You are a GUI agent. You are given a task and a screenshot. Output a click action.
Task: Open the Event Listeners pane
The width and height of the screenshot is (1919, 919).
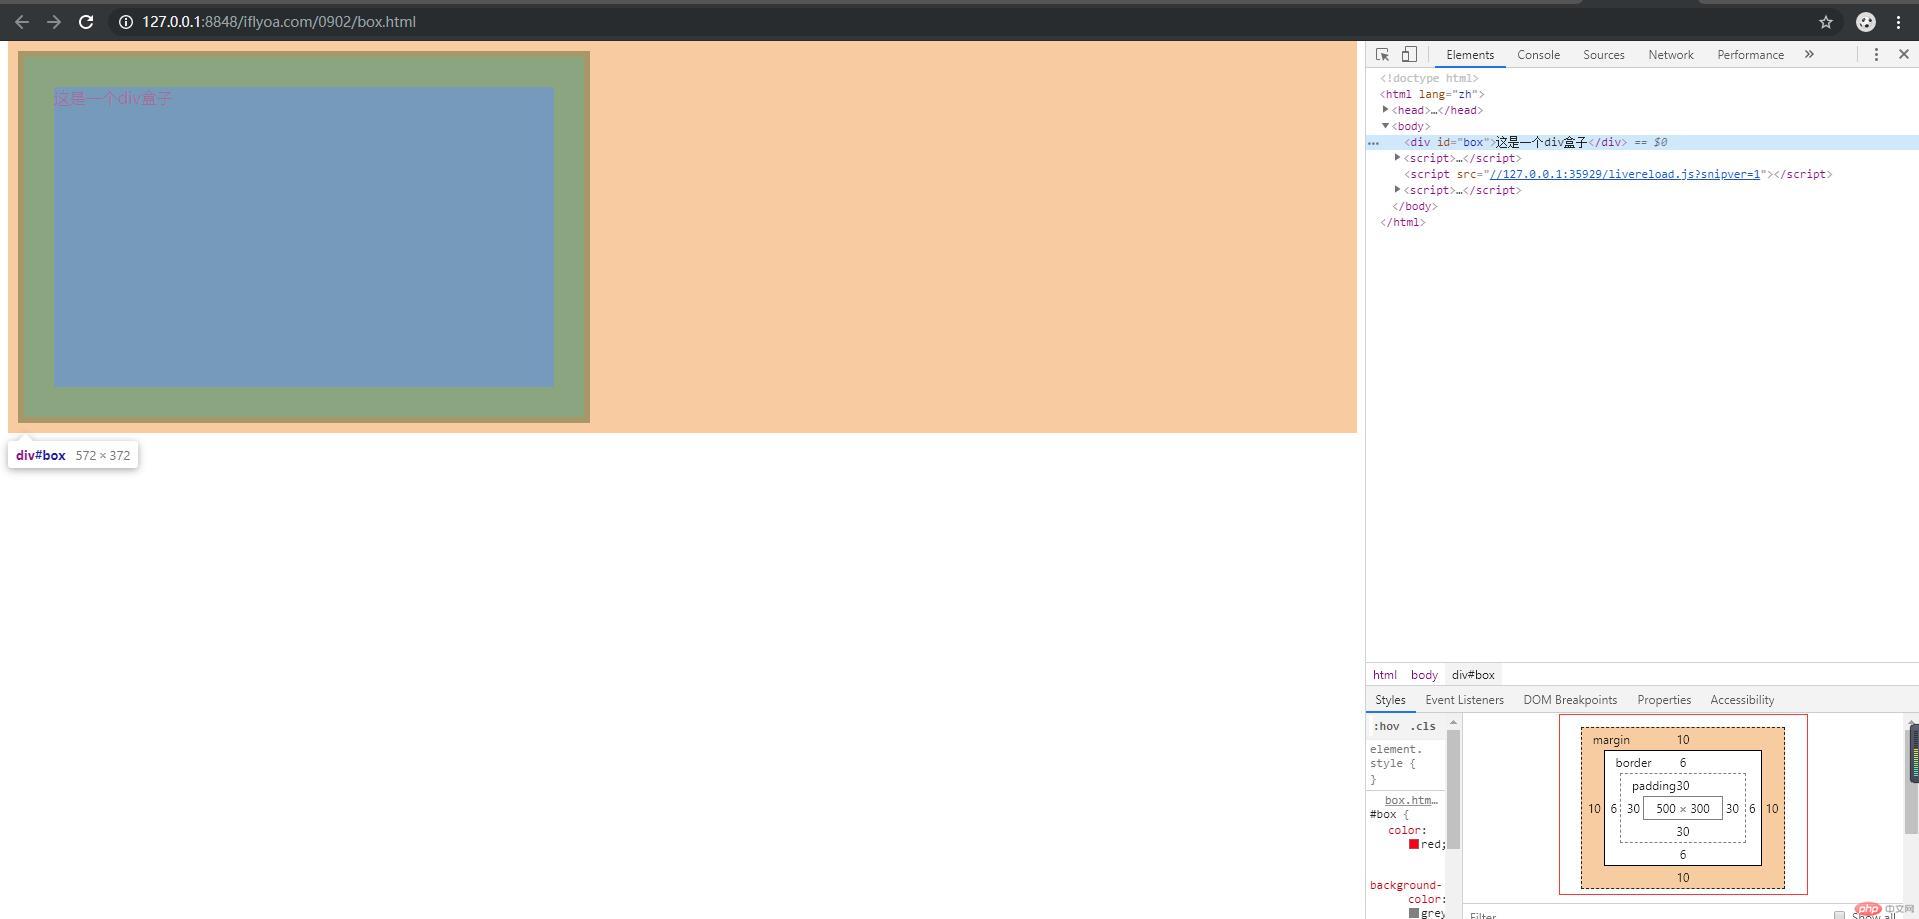pos(1464,700)
